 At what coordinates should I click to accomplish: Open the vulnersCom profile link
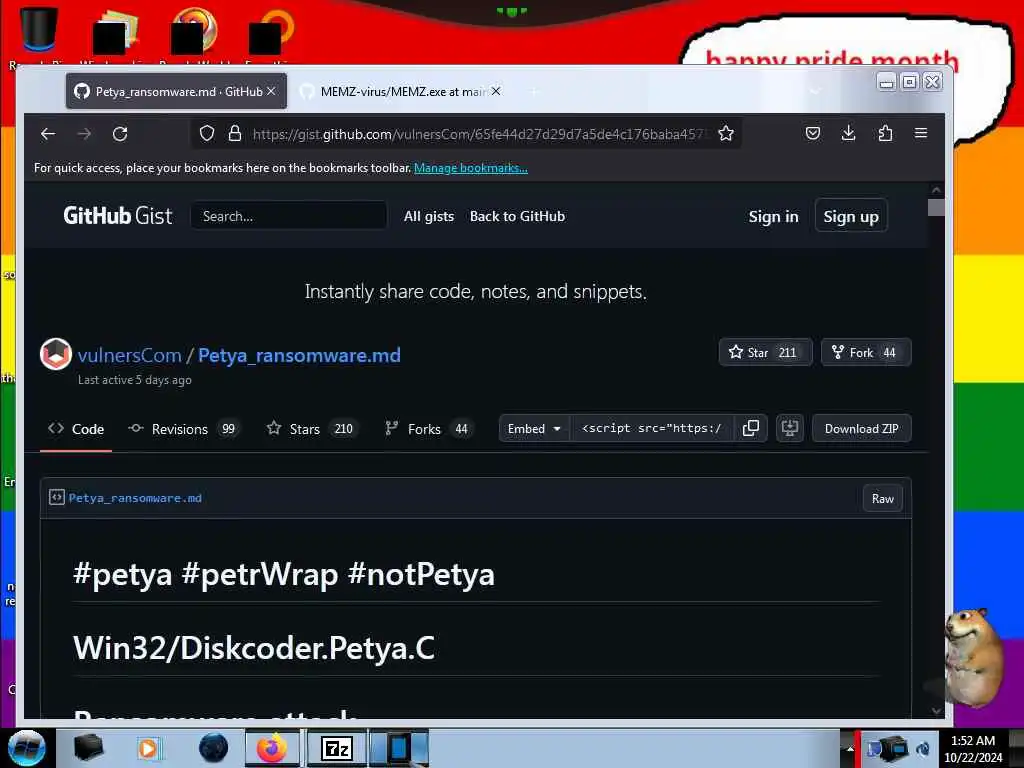coord(129,355)
